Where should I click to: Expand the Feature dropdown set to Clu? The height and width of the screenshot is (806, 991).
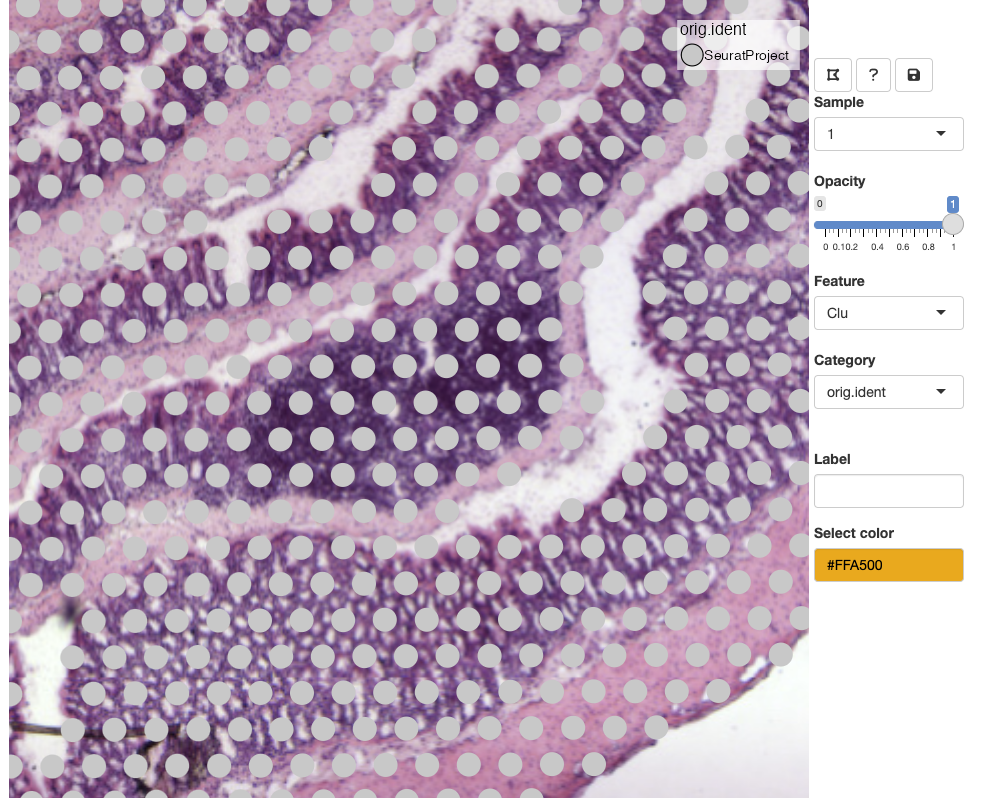coord(888,313)
